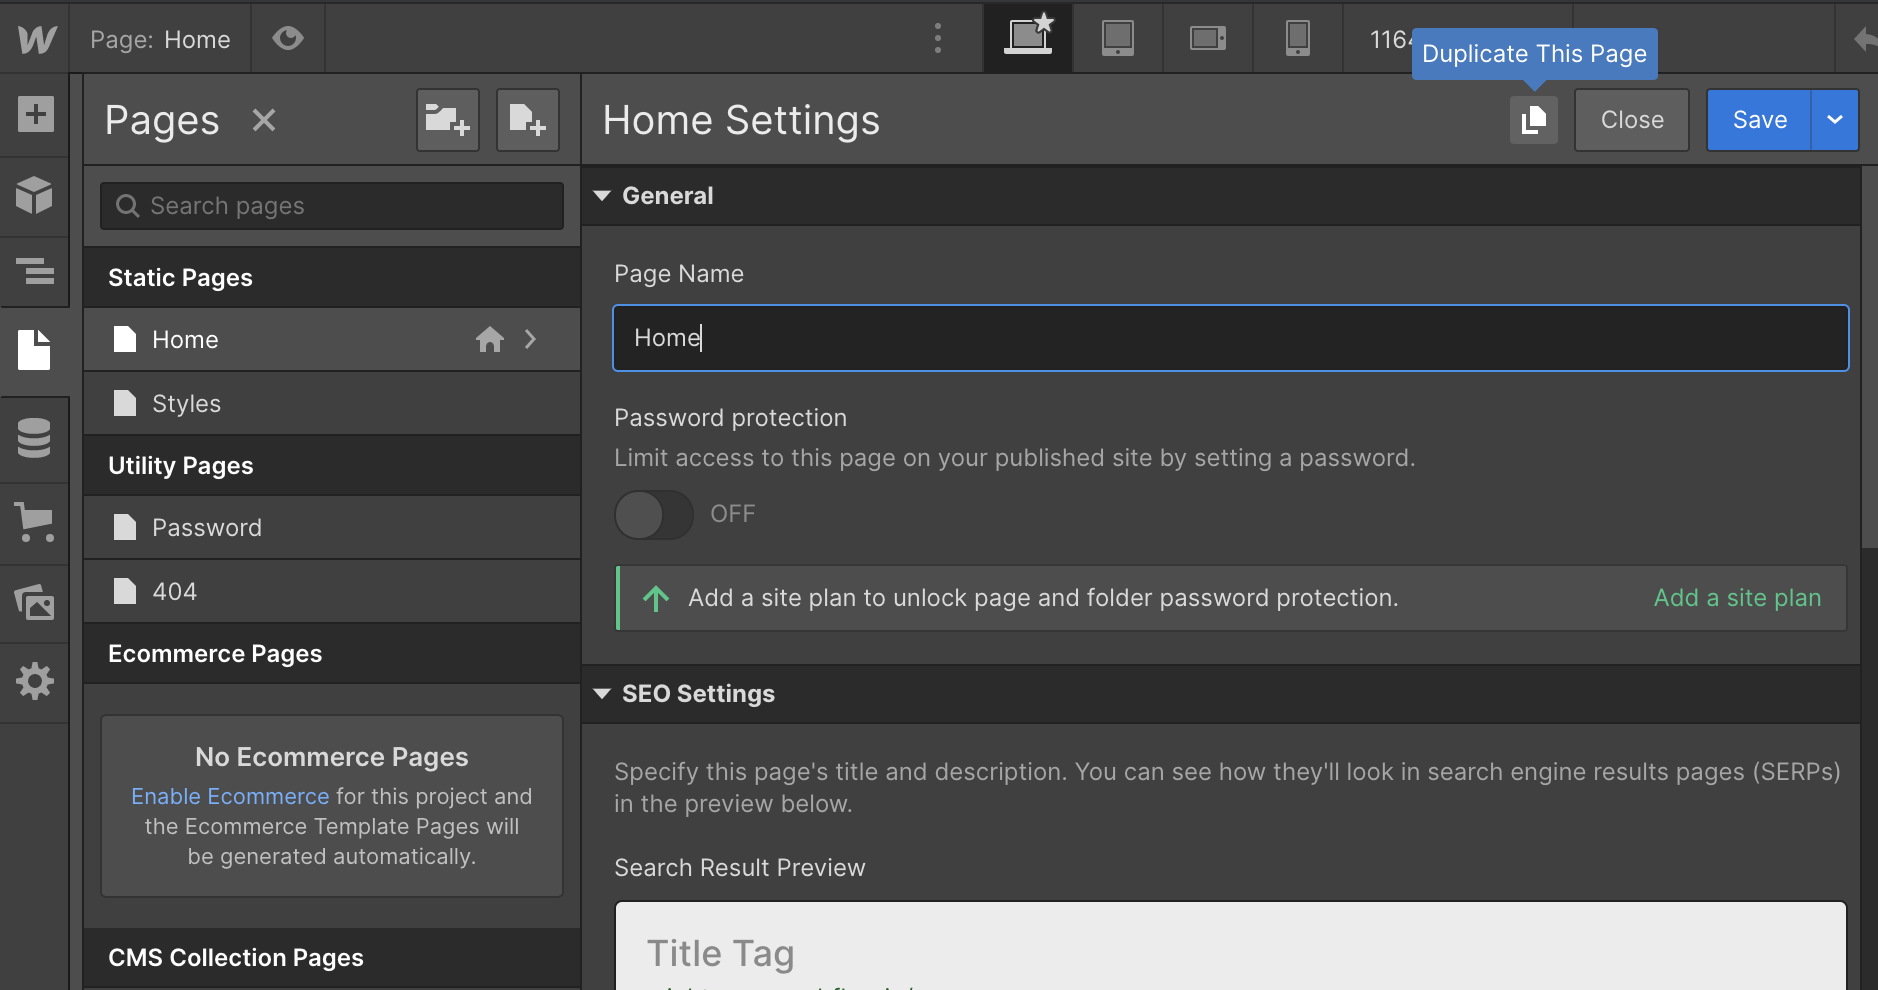Click the Ecommerce Pages header

[332, 654]
